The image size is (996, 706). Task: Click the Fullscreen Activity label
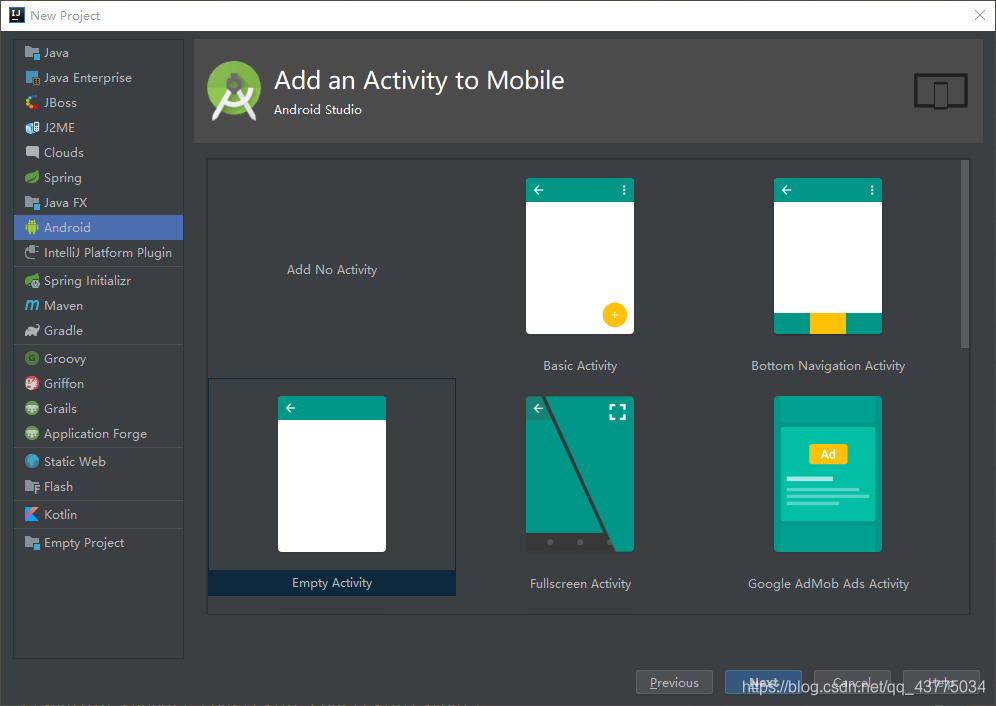pos(581,583)
